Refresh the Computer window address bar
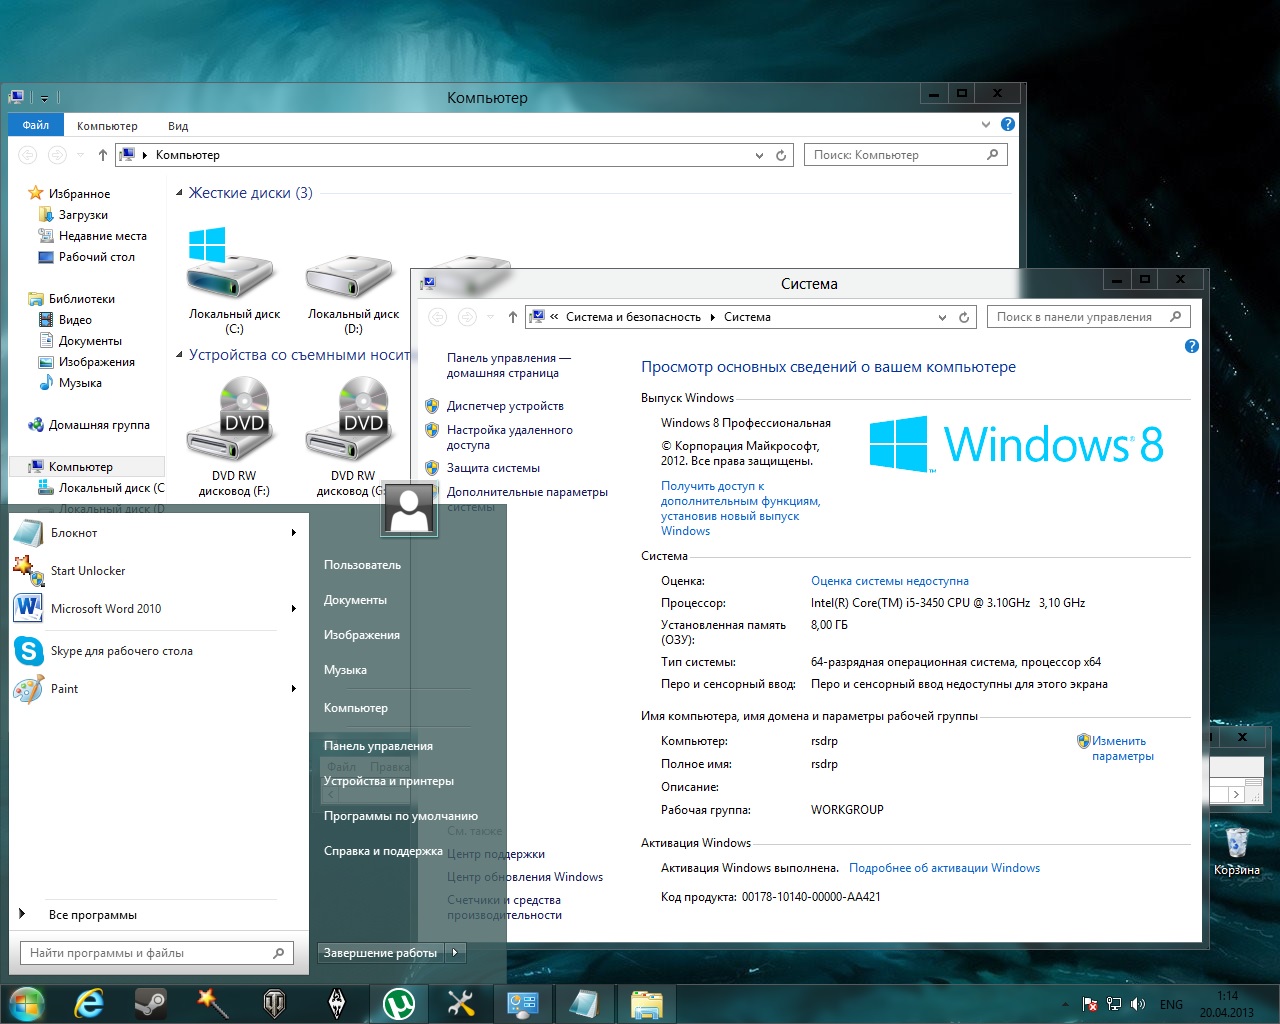This screenshot has width=1280, height=1024. tap(782, 155)
